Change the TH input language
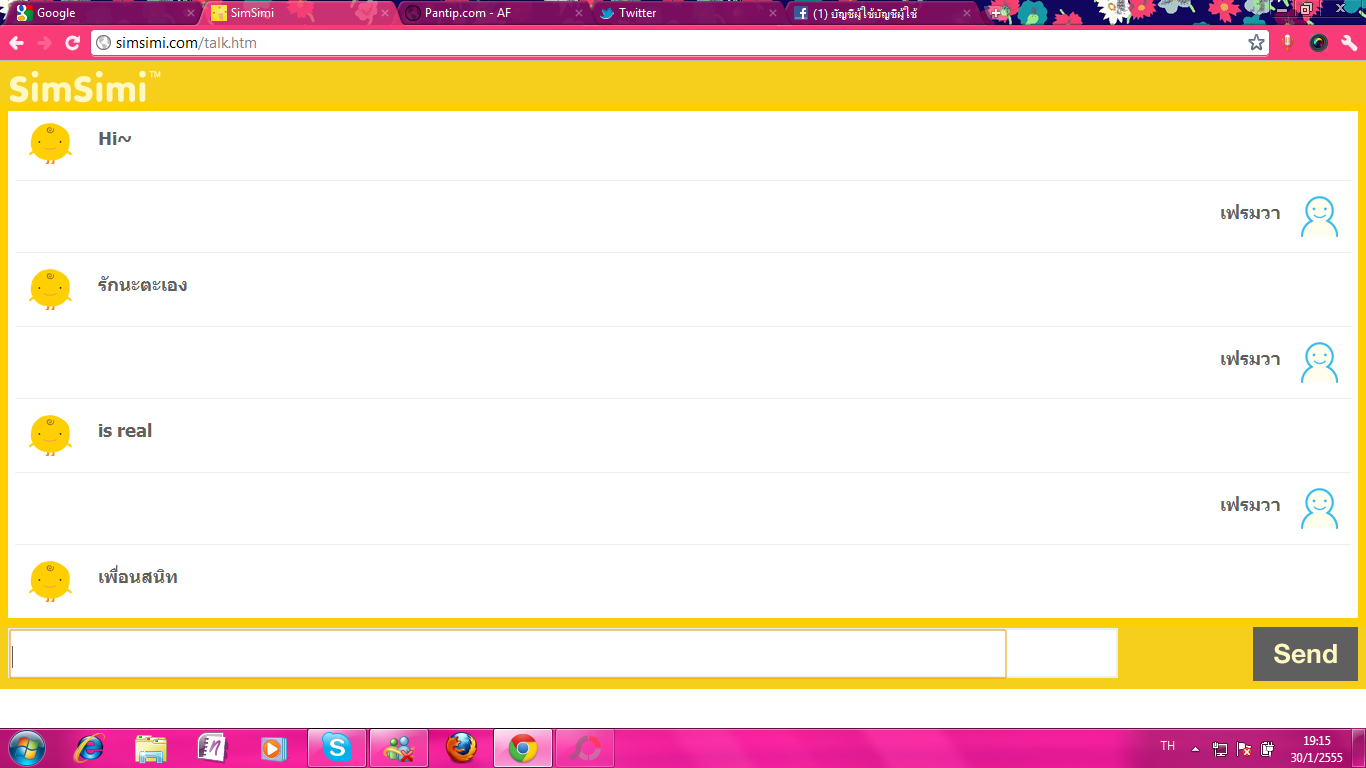Screen dimensions: 1366x768 [x=1167, y=746]
